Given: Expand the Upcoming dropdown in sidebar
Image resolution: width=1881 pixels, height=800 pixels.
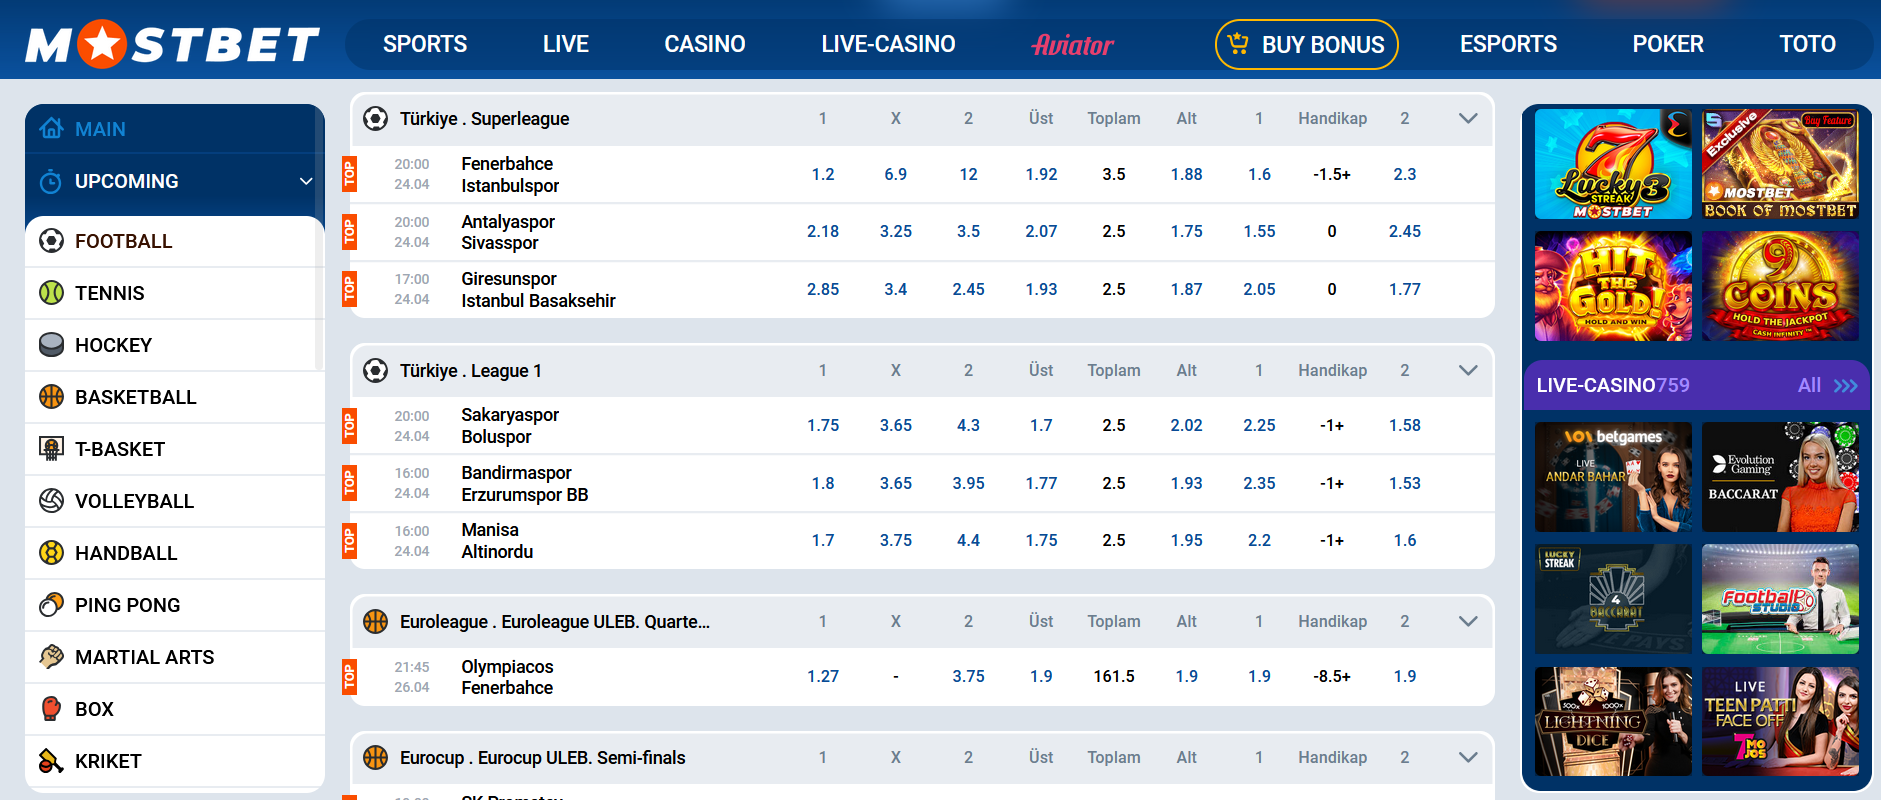Looking at the screenshot, I should point(305,181).
